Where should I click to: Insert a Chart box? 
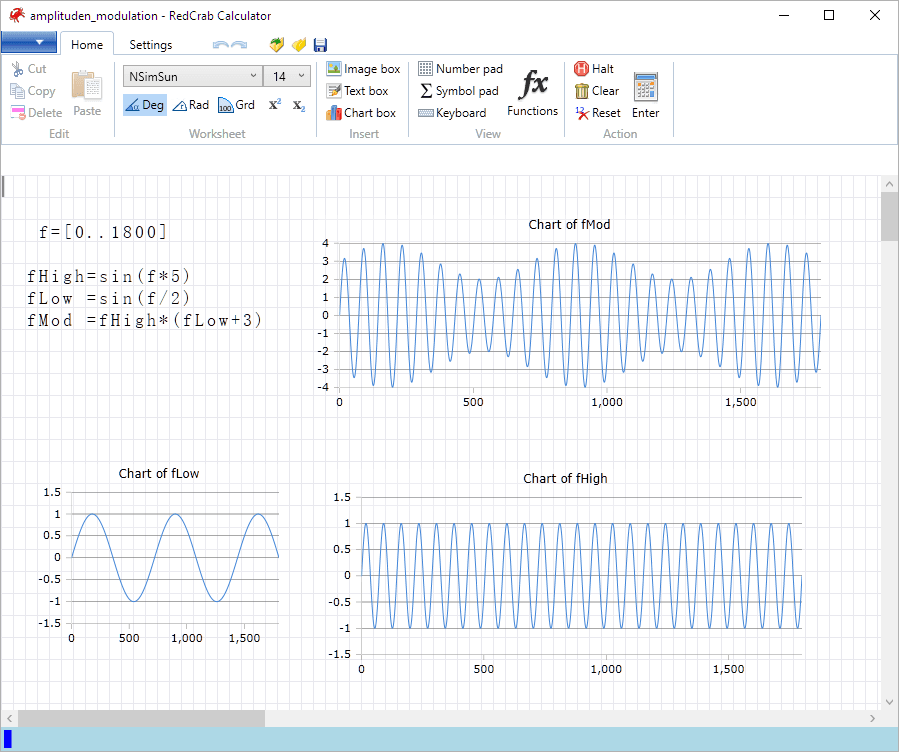click(x=361, y=113)
